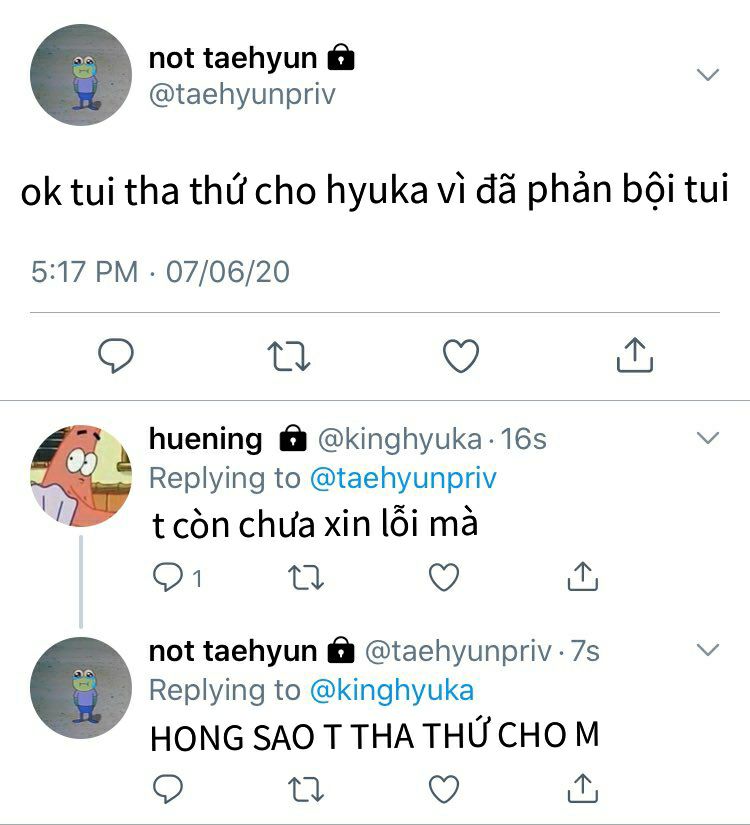Open the blue @kinghyuka mention link
The height and width of the screenshot is (825, 750).
coord(392,690)
